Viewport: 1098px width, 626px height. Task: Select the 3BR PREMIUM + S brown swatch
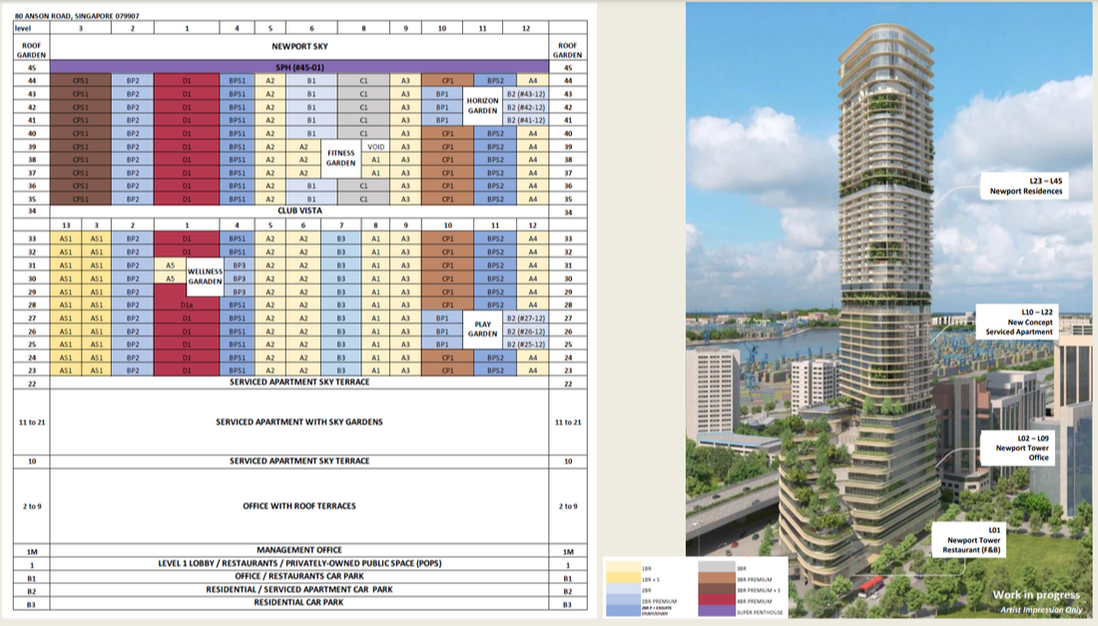716,590
